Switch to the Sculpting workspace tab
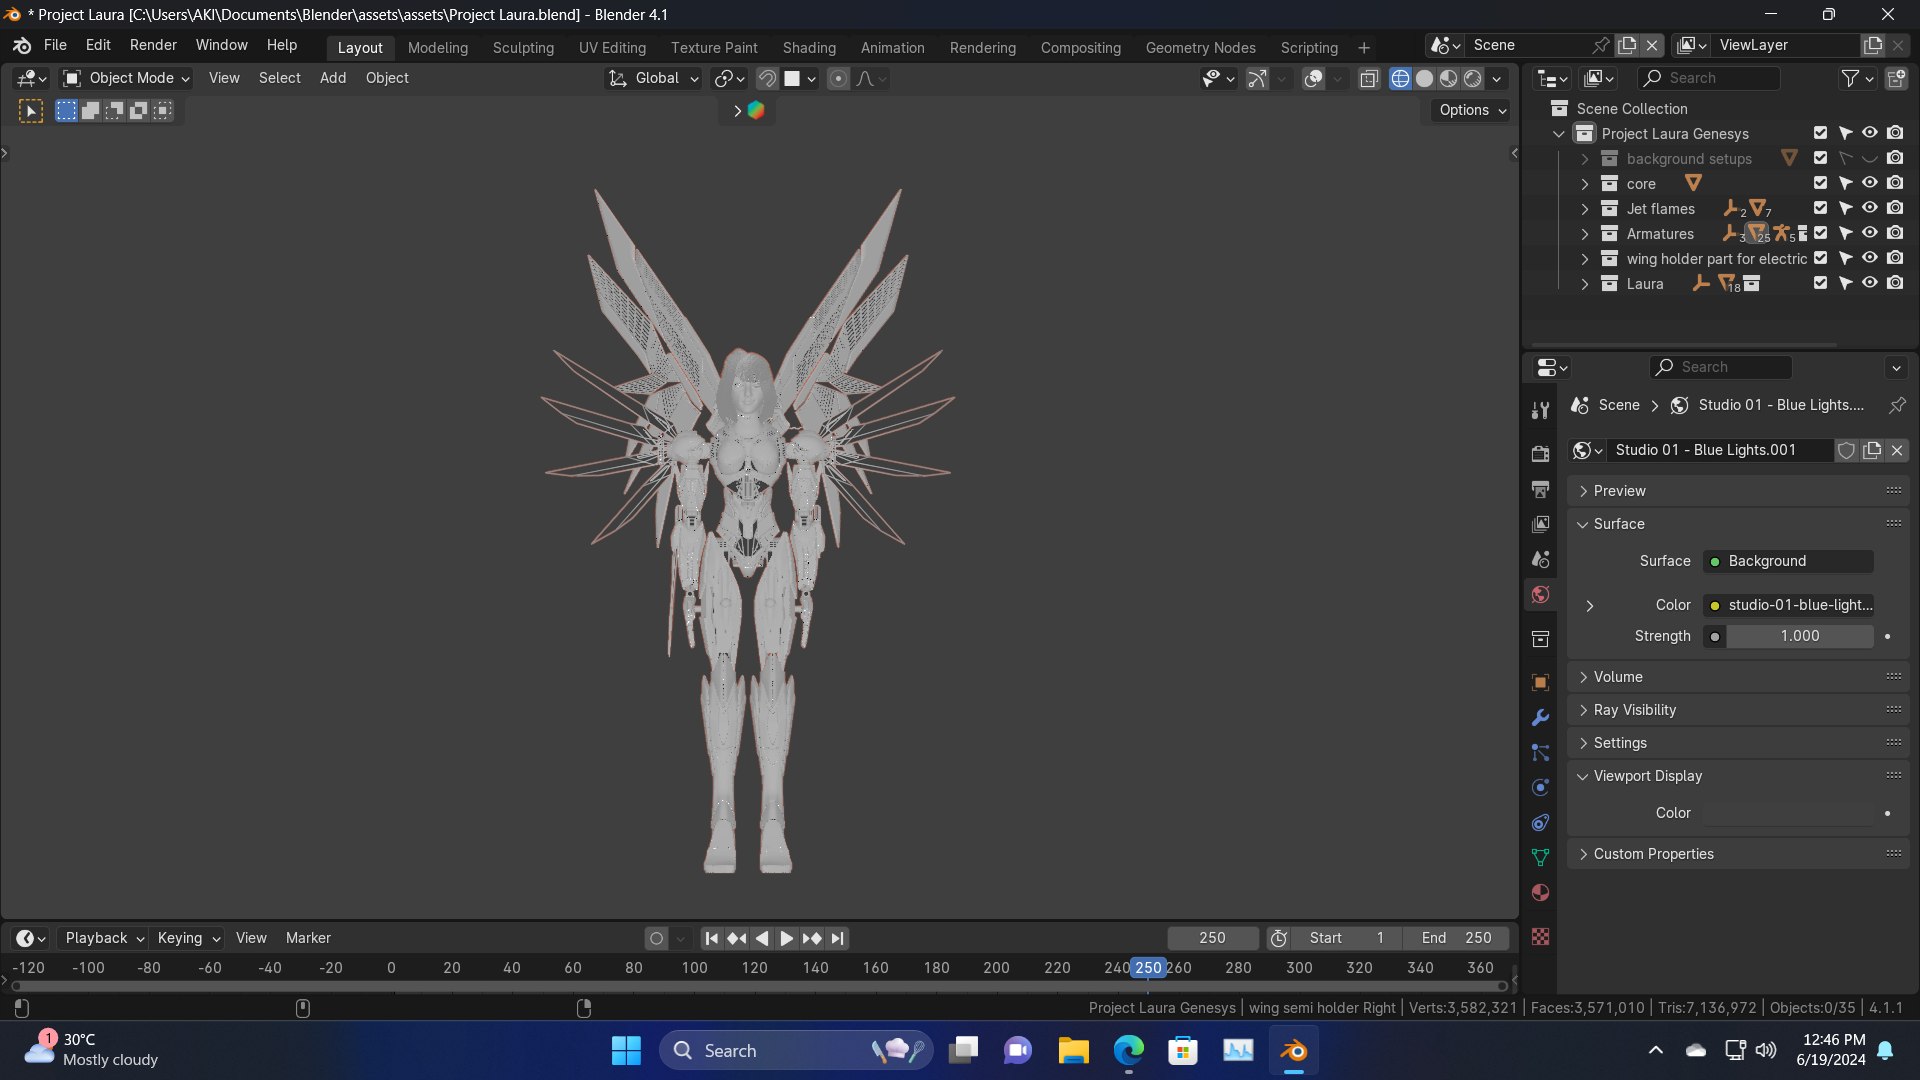The height and width of the screenshot is (1080, 1920). [523, 47]
